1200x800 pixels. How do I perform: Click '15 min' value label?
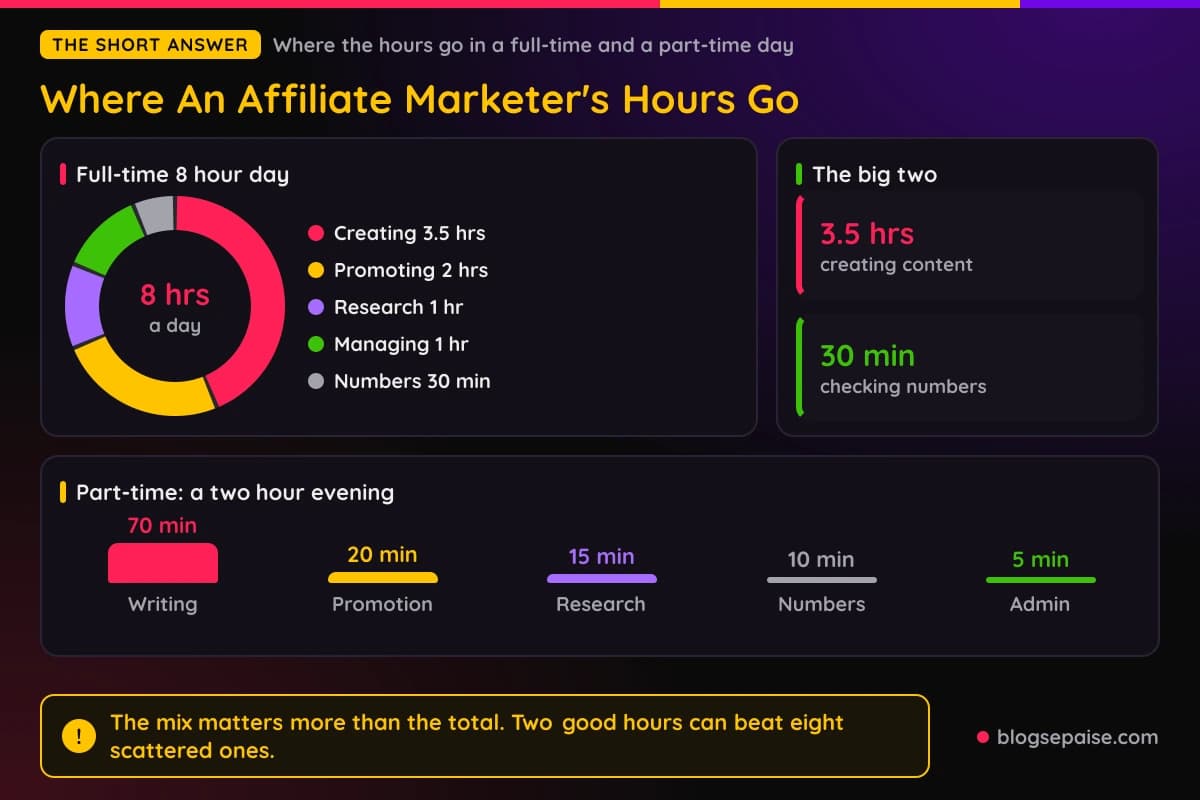(x=601, y=556)
